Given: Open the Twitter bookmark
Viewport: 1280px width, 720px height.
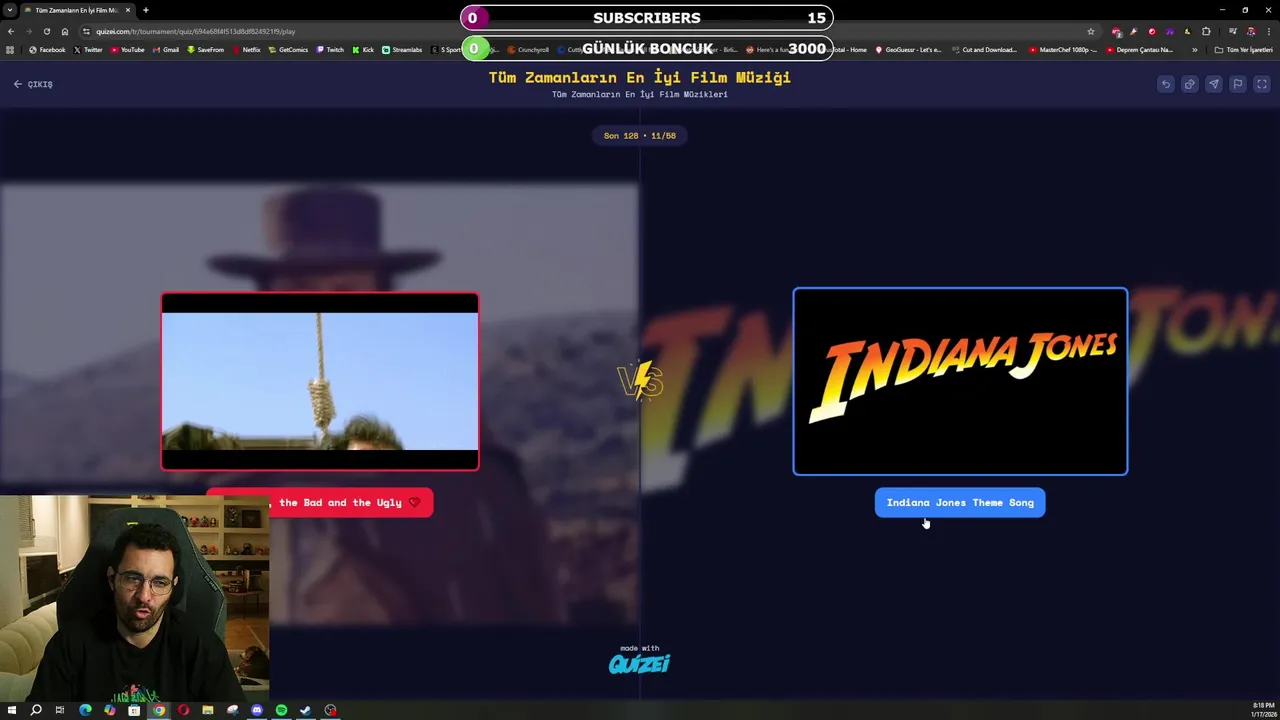Looking at the screenshot, I should click(88, 50).
